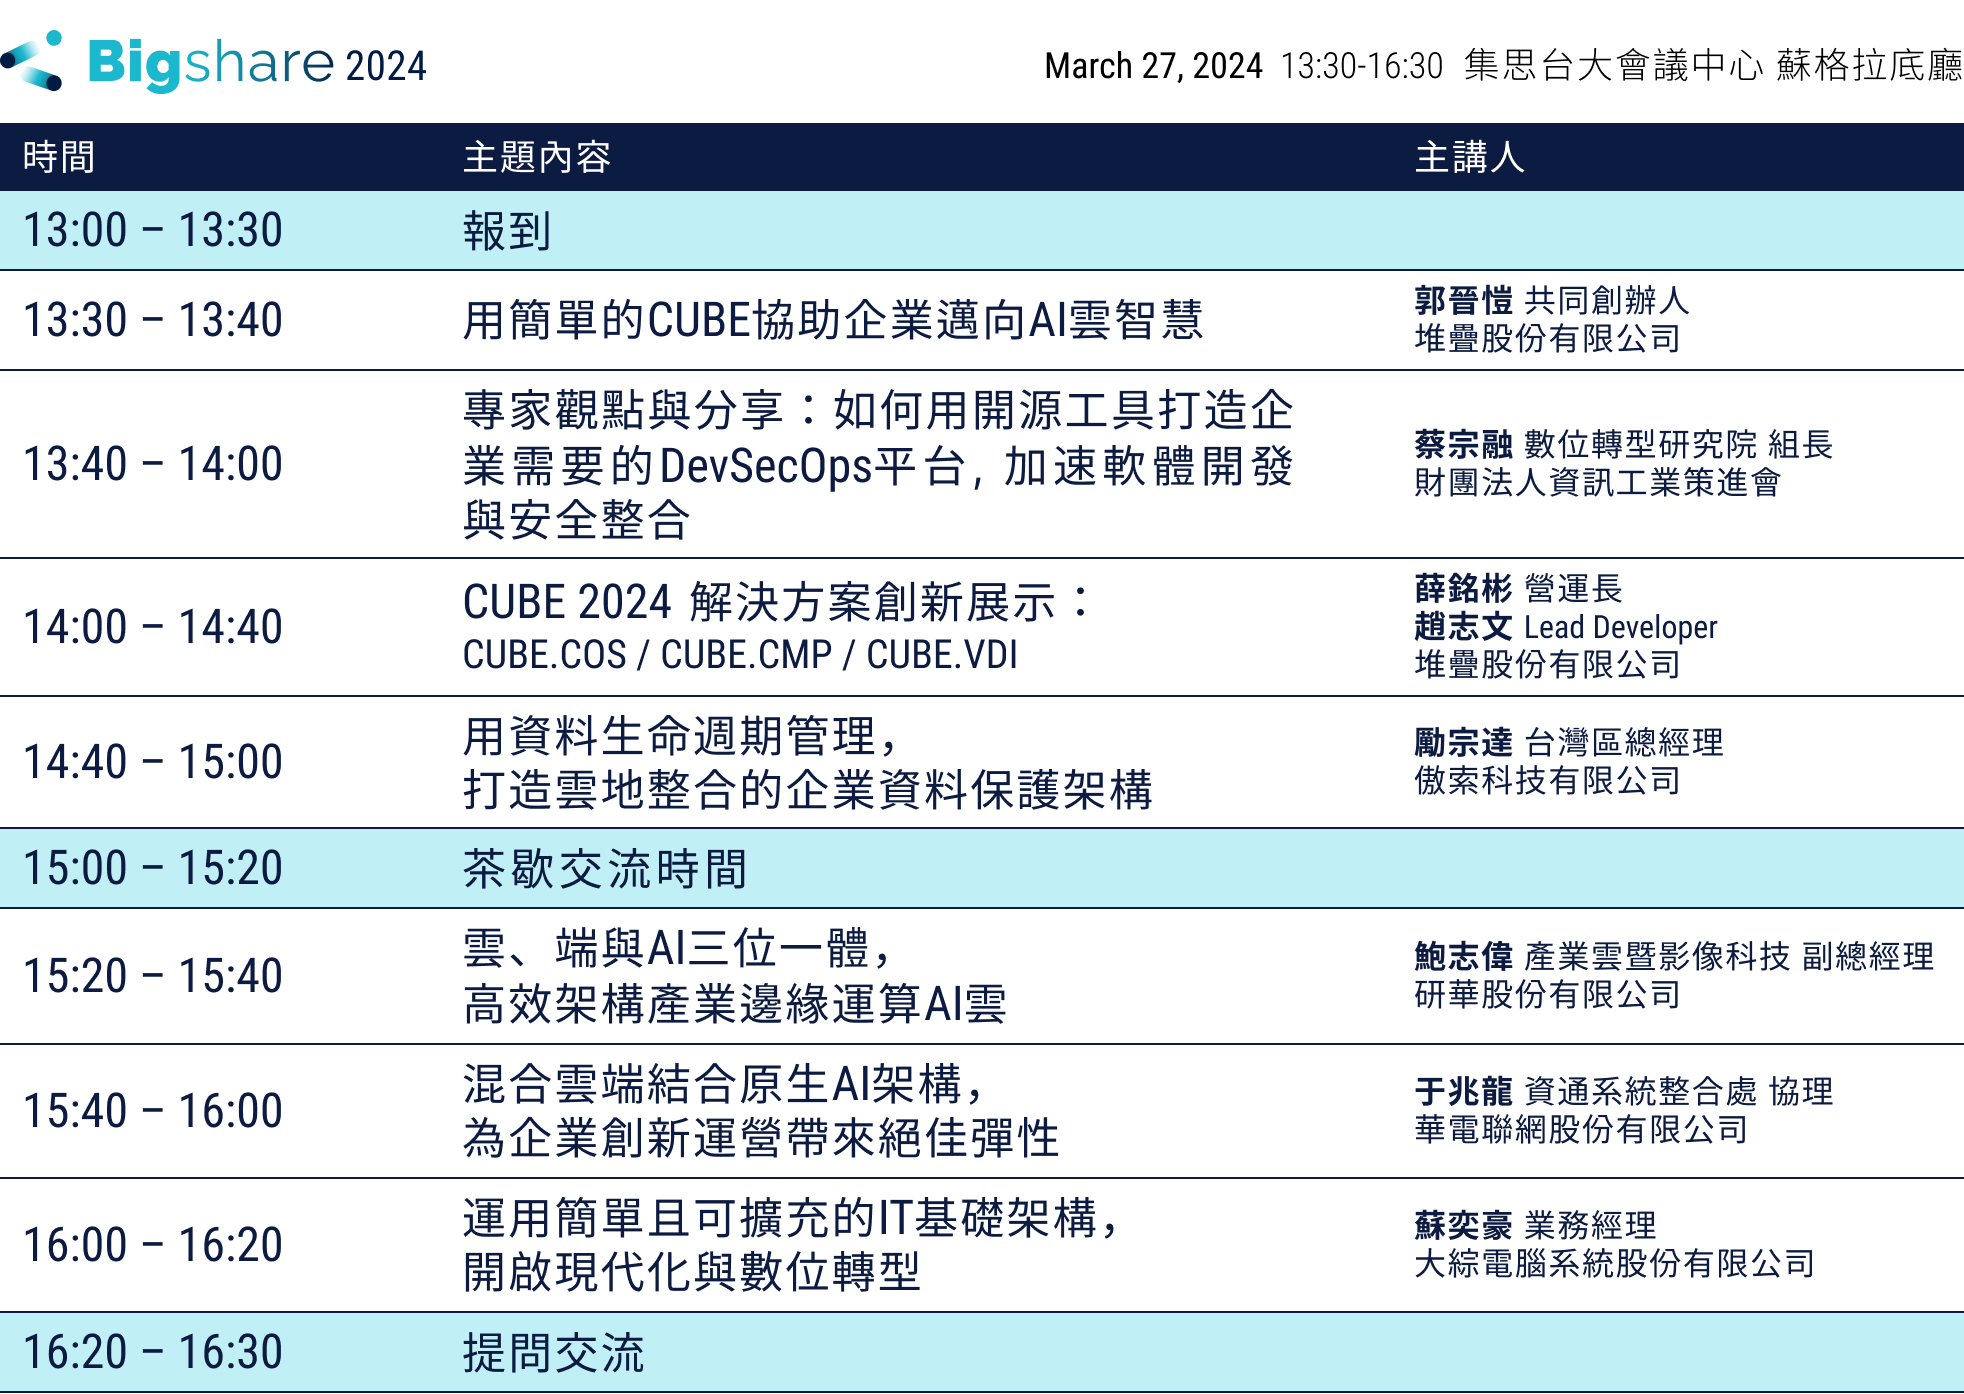Click the 主講人 column header

tap(1469, 157)
